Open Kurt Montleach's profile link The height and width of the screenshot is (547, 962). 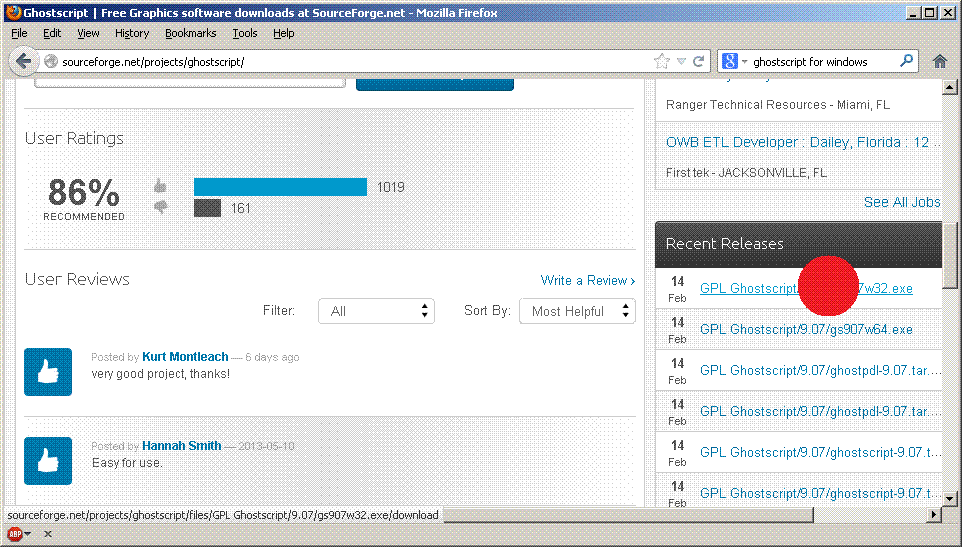[x=185, y=356]
